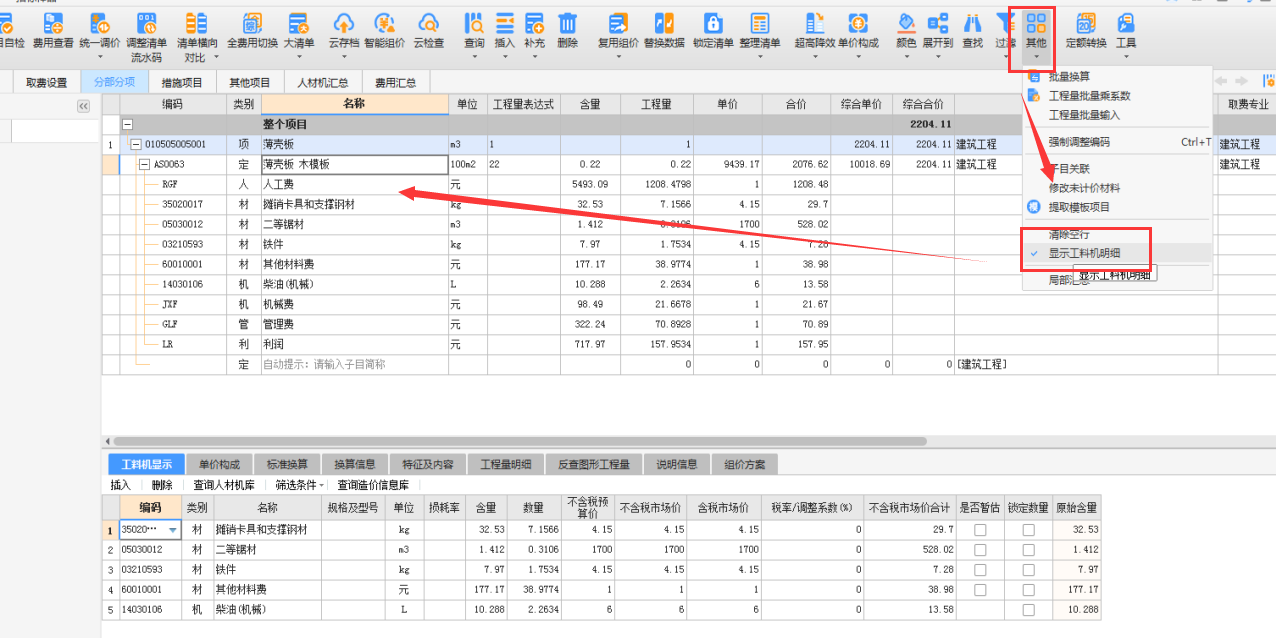1276x638 pixels.
Task: Open the 费用汇总 tab
Action: pos(395,83)
